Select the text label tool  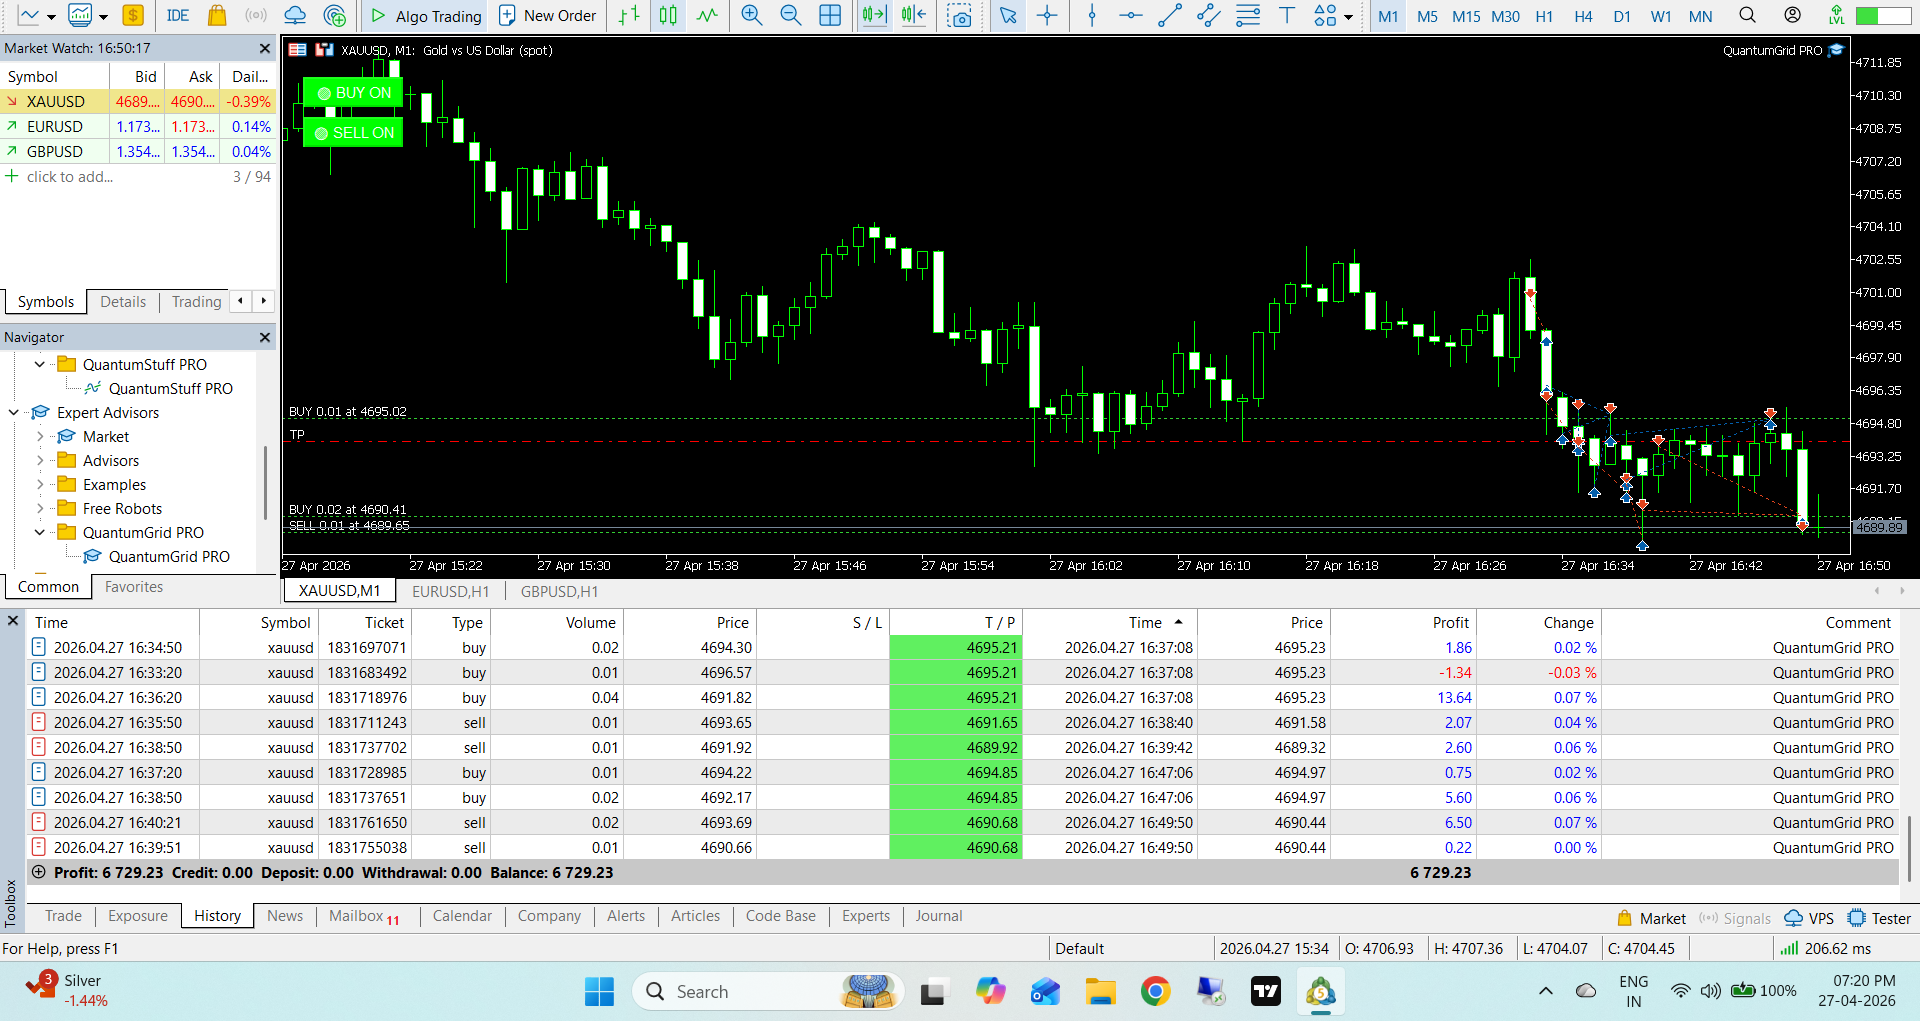1287,15
